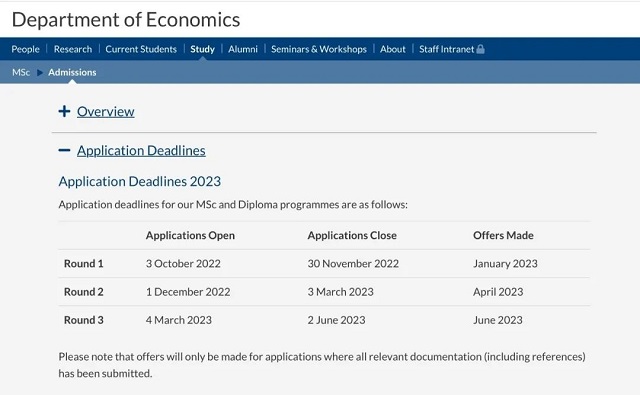
Task: Click the MSc and Diploma programmes sentence
Action: point(233,204)
